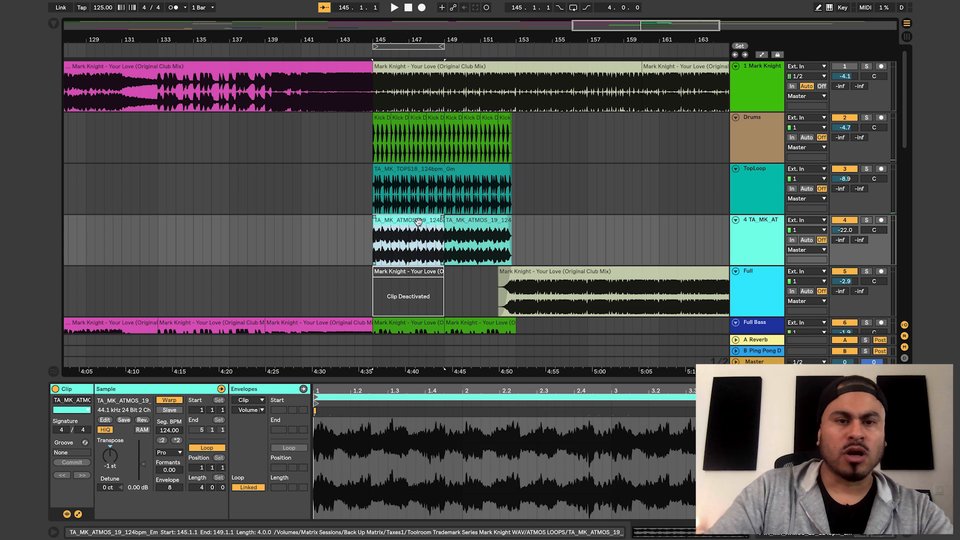The image size is (960, 540).
Task: Click the sample Save button
Action: point(124,420)
